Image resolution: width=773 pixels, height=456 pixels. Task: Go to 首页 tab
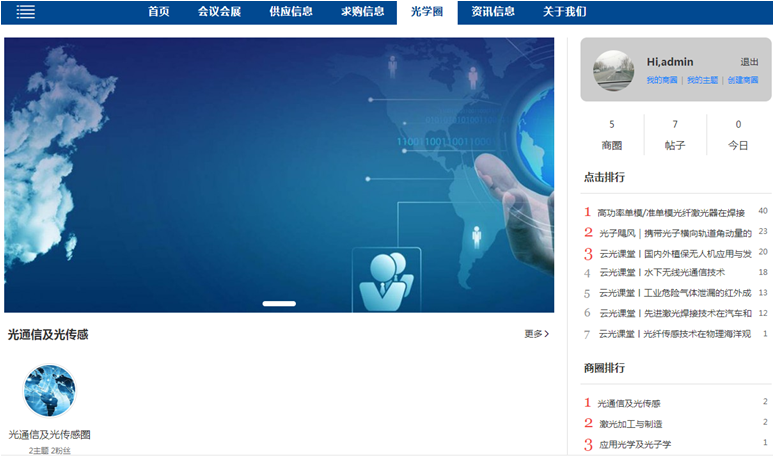pos(158,12)
